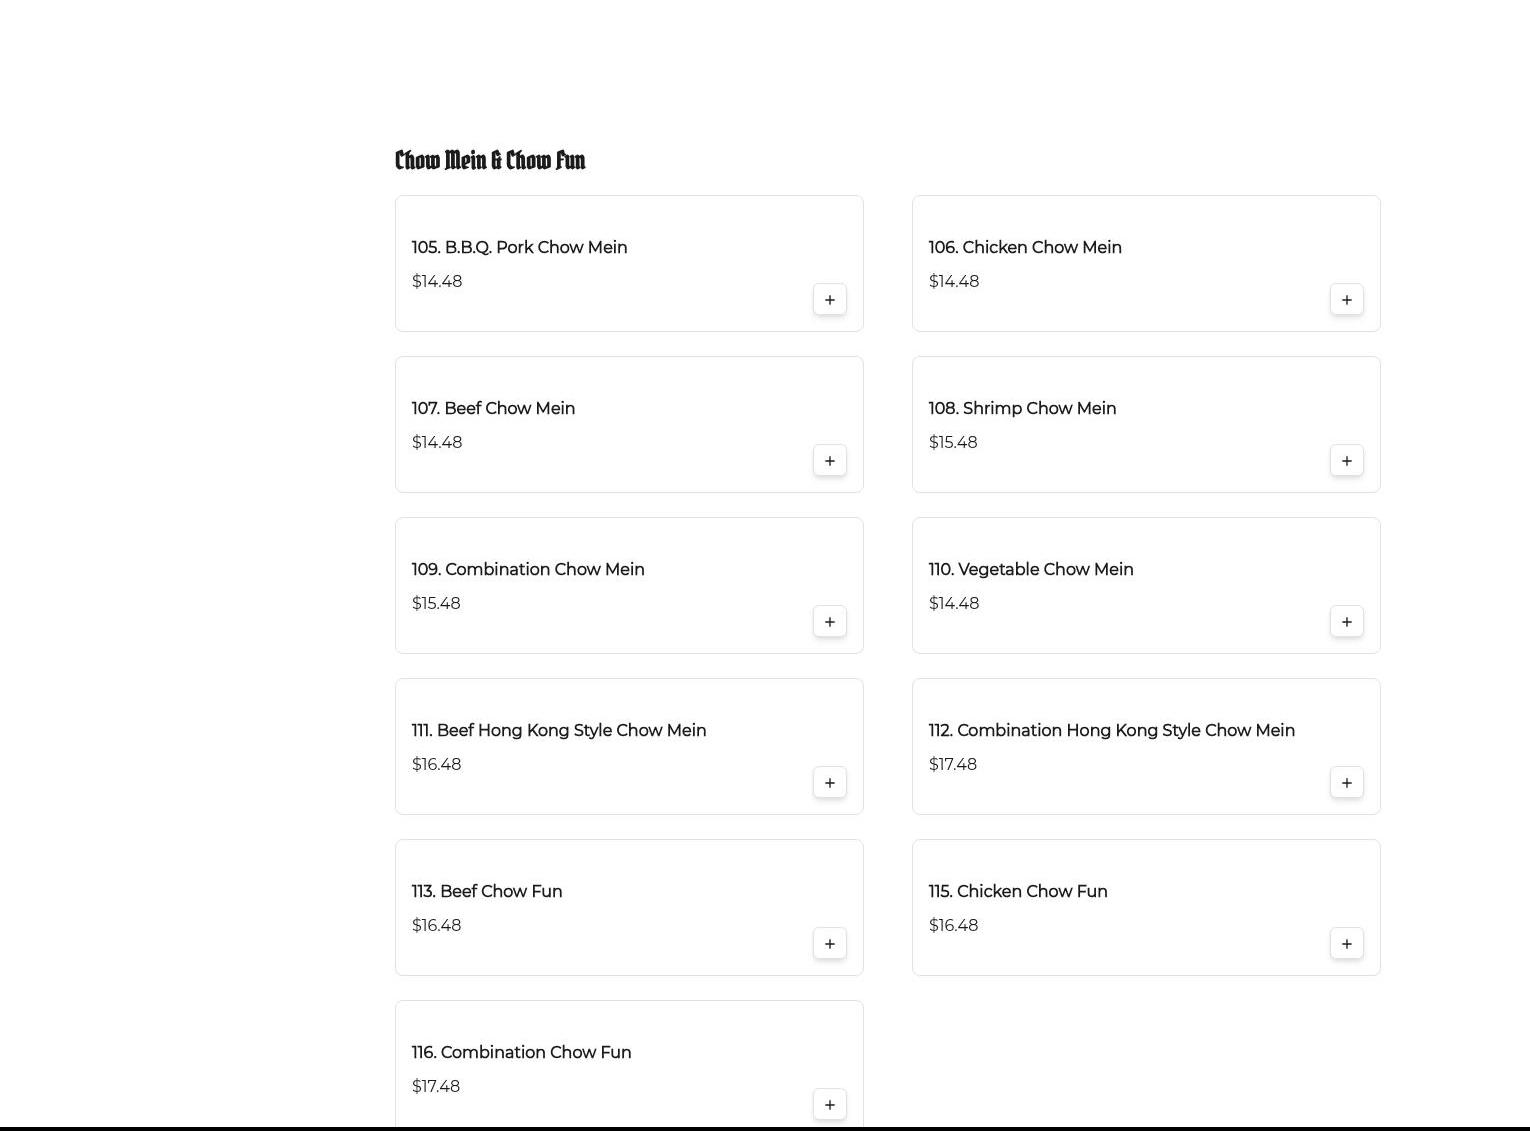1530x1131 pixels.
Task: Open the 105. B.B.Q. Pork Chow Mein item title
Action: click(519, 247)
